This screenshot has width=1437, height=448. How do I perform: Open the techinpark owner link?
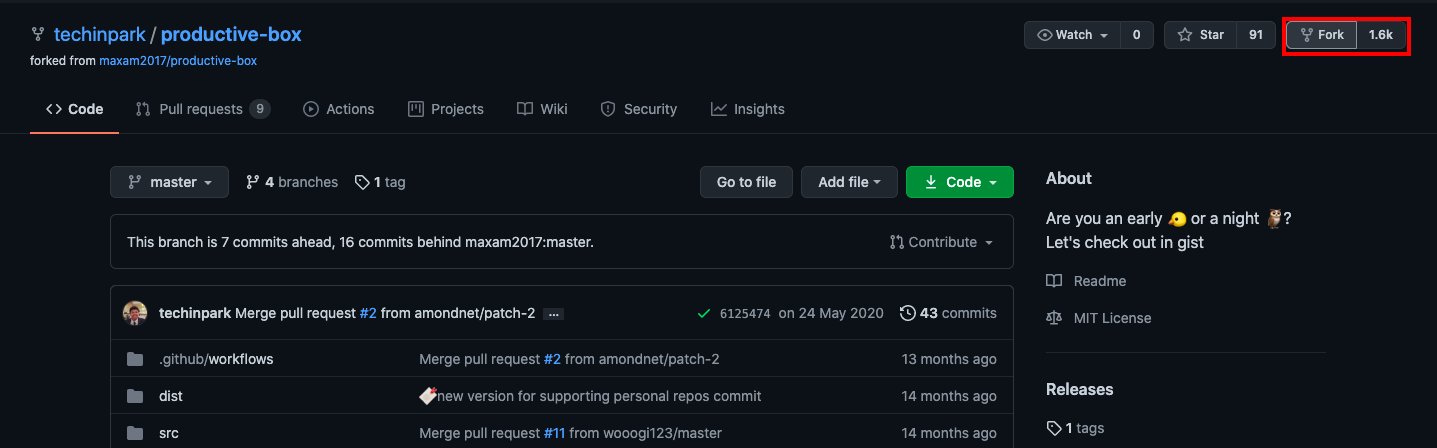click(99, 35)
